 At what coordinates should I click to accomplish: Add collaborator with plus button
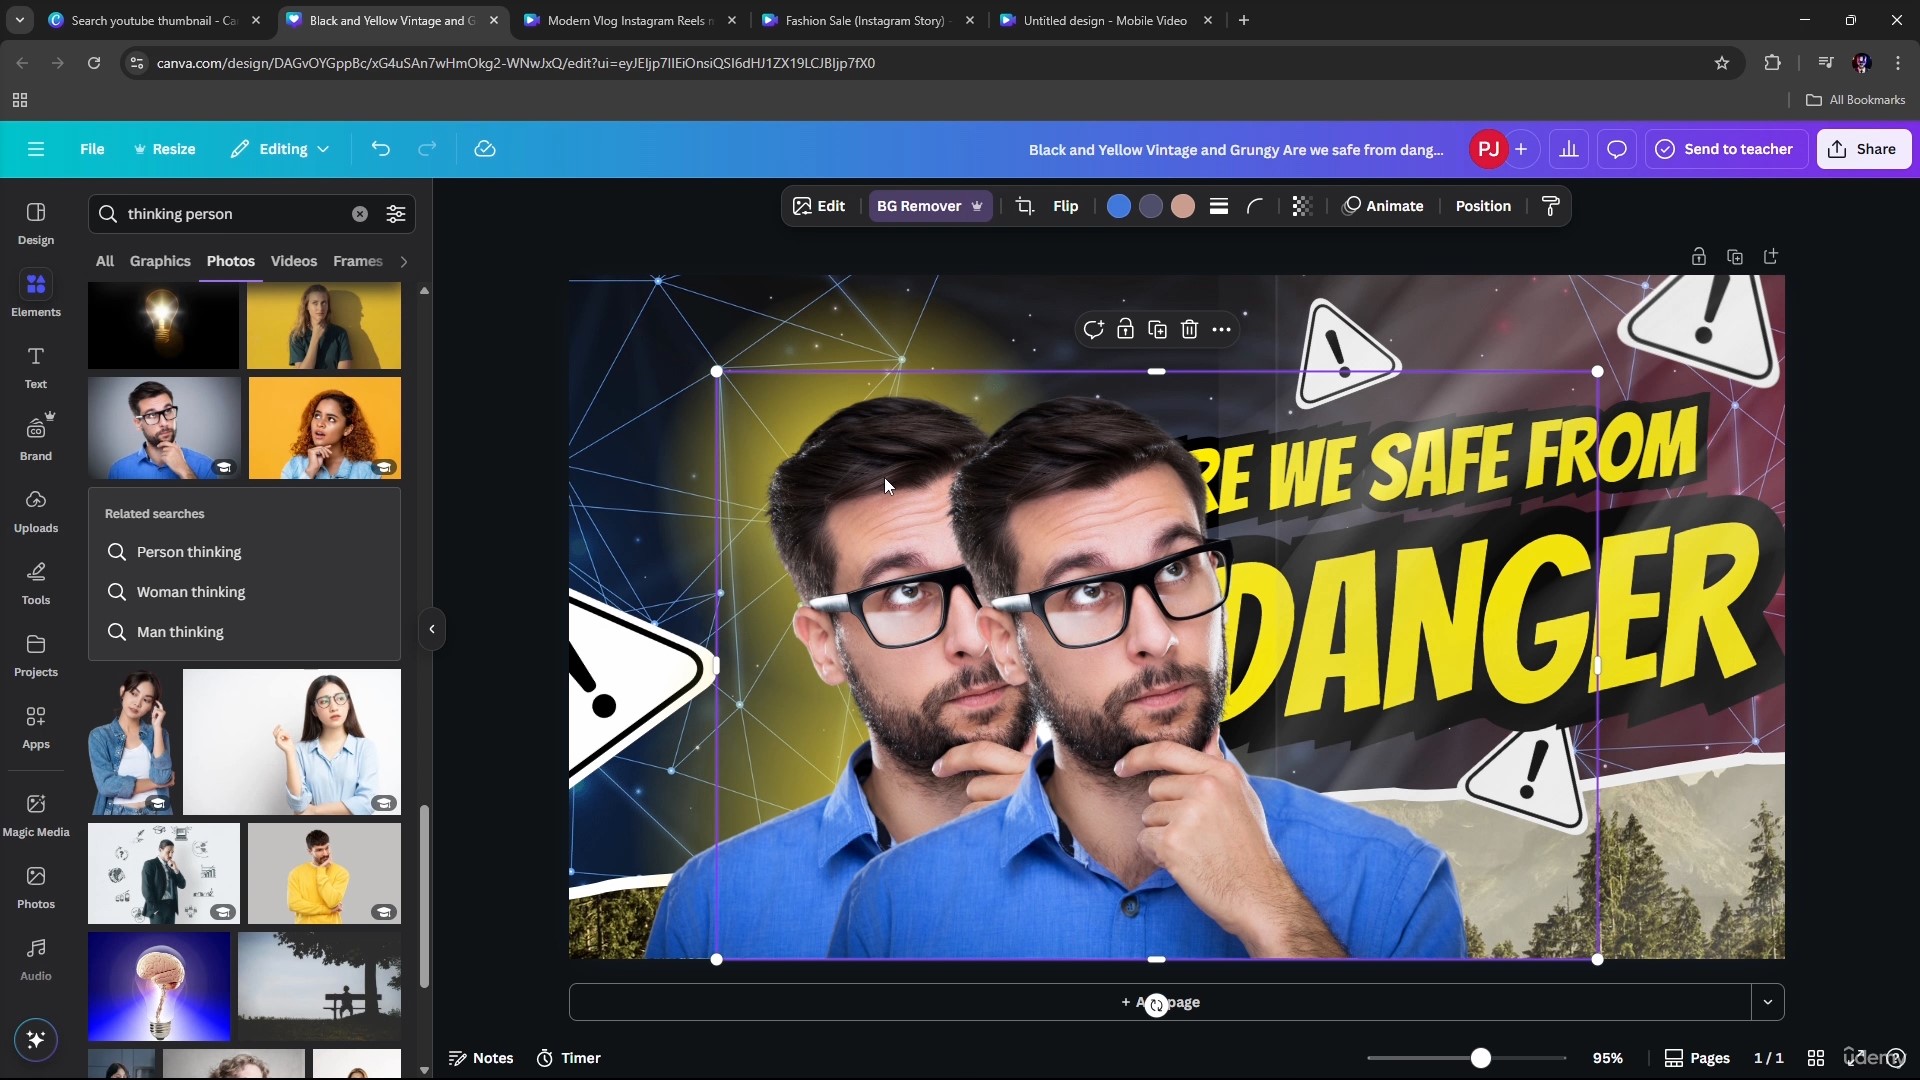pyautogui.click(x=1521, y=149)
